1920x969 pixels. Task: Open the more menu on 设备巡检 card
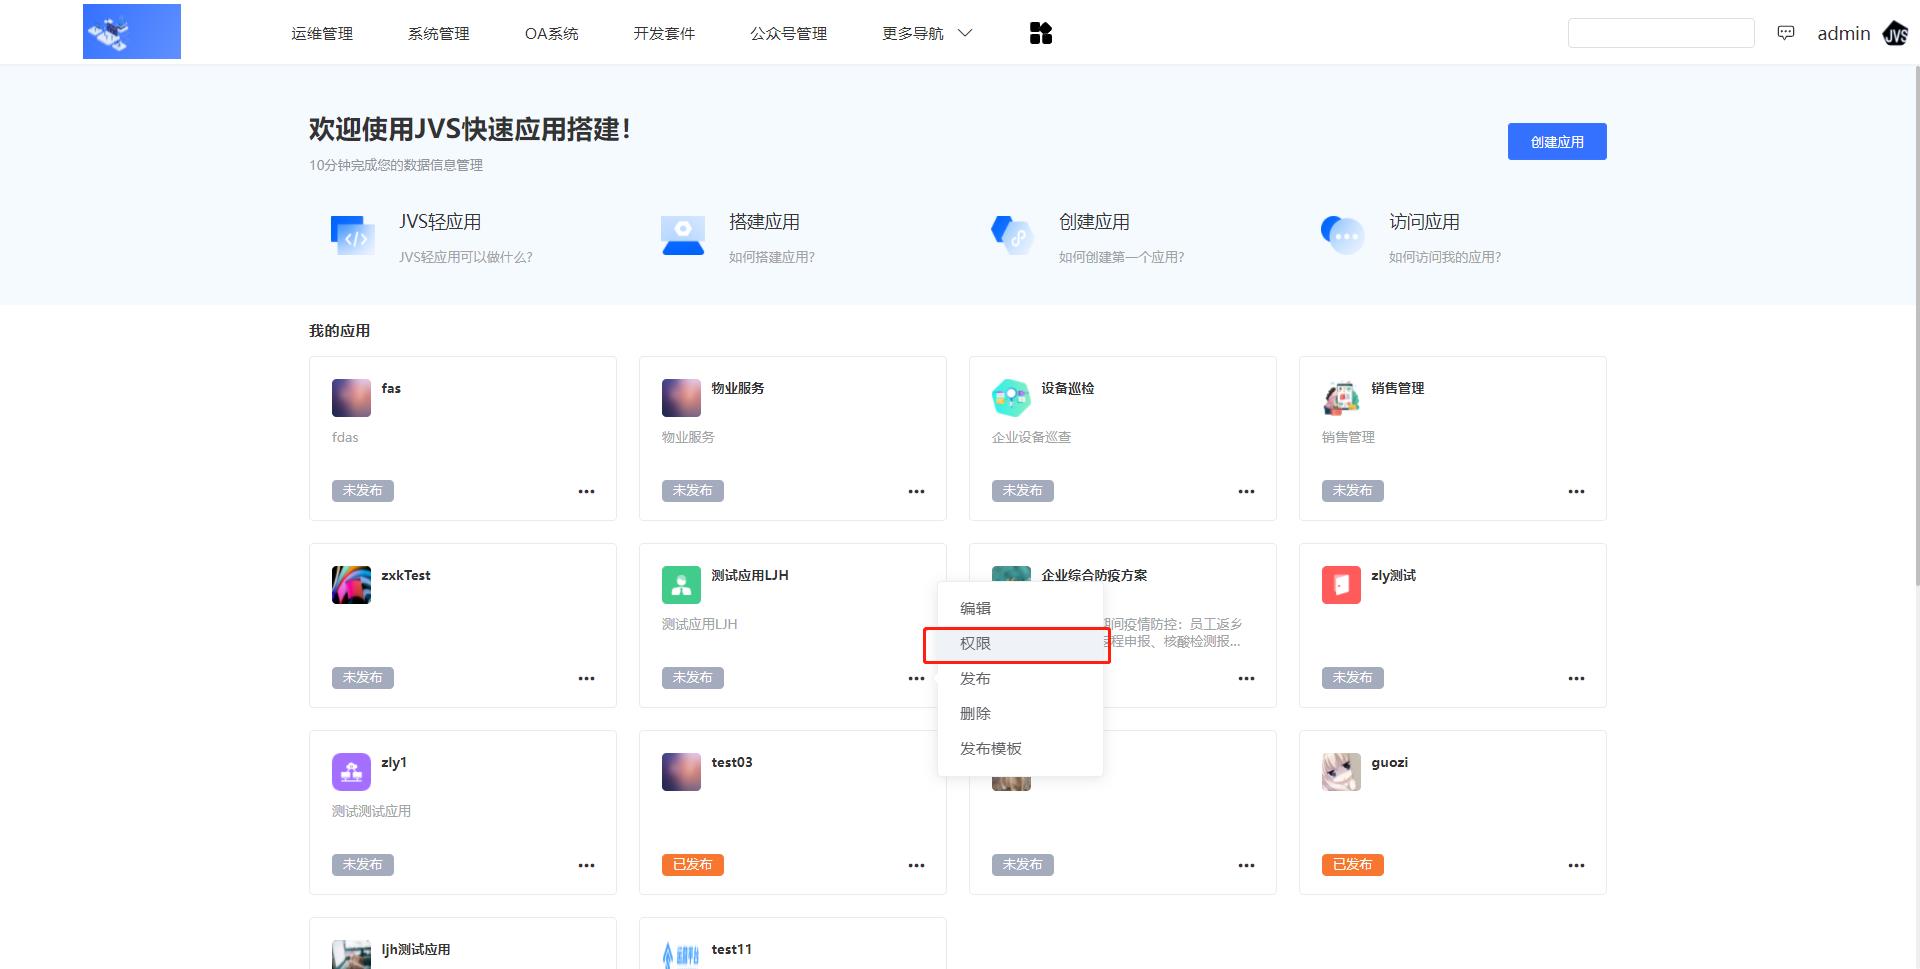point(1247,491)
